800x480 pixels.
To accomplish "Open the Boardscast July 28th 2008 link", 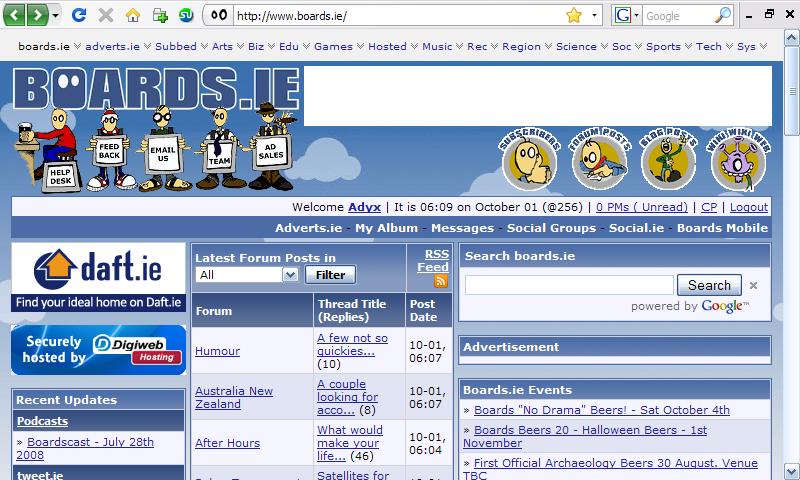I will pyautogui.click(x=85, y=448).
